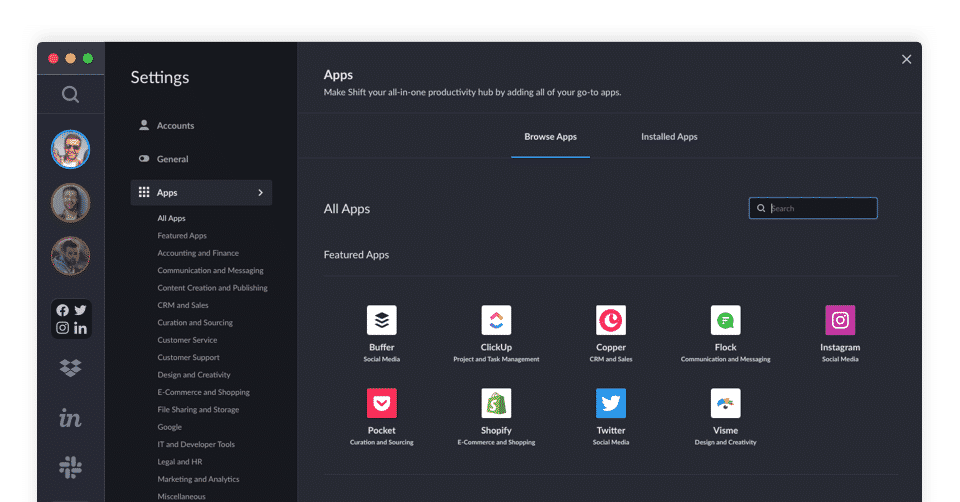Select the Featured Apps category
Viewport: 960px width, 502px height.
point(182,236)
